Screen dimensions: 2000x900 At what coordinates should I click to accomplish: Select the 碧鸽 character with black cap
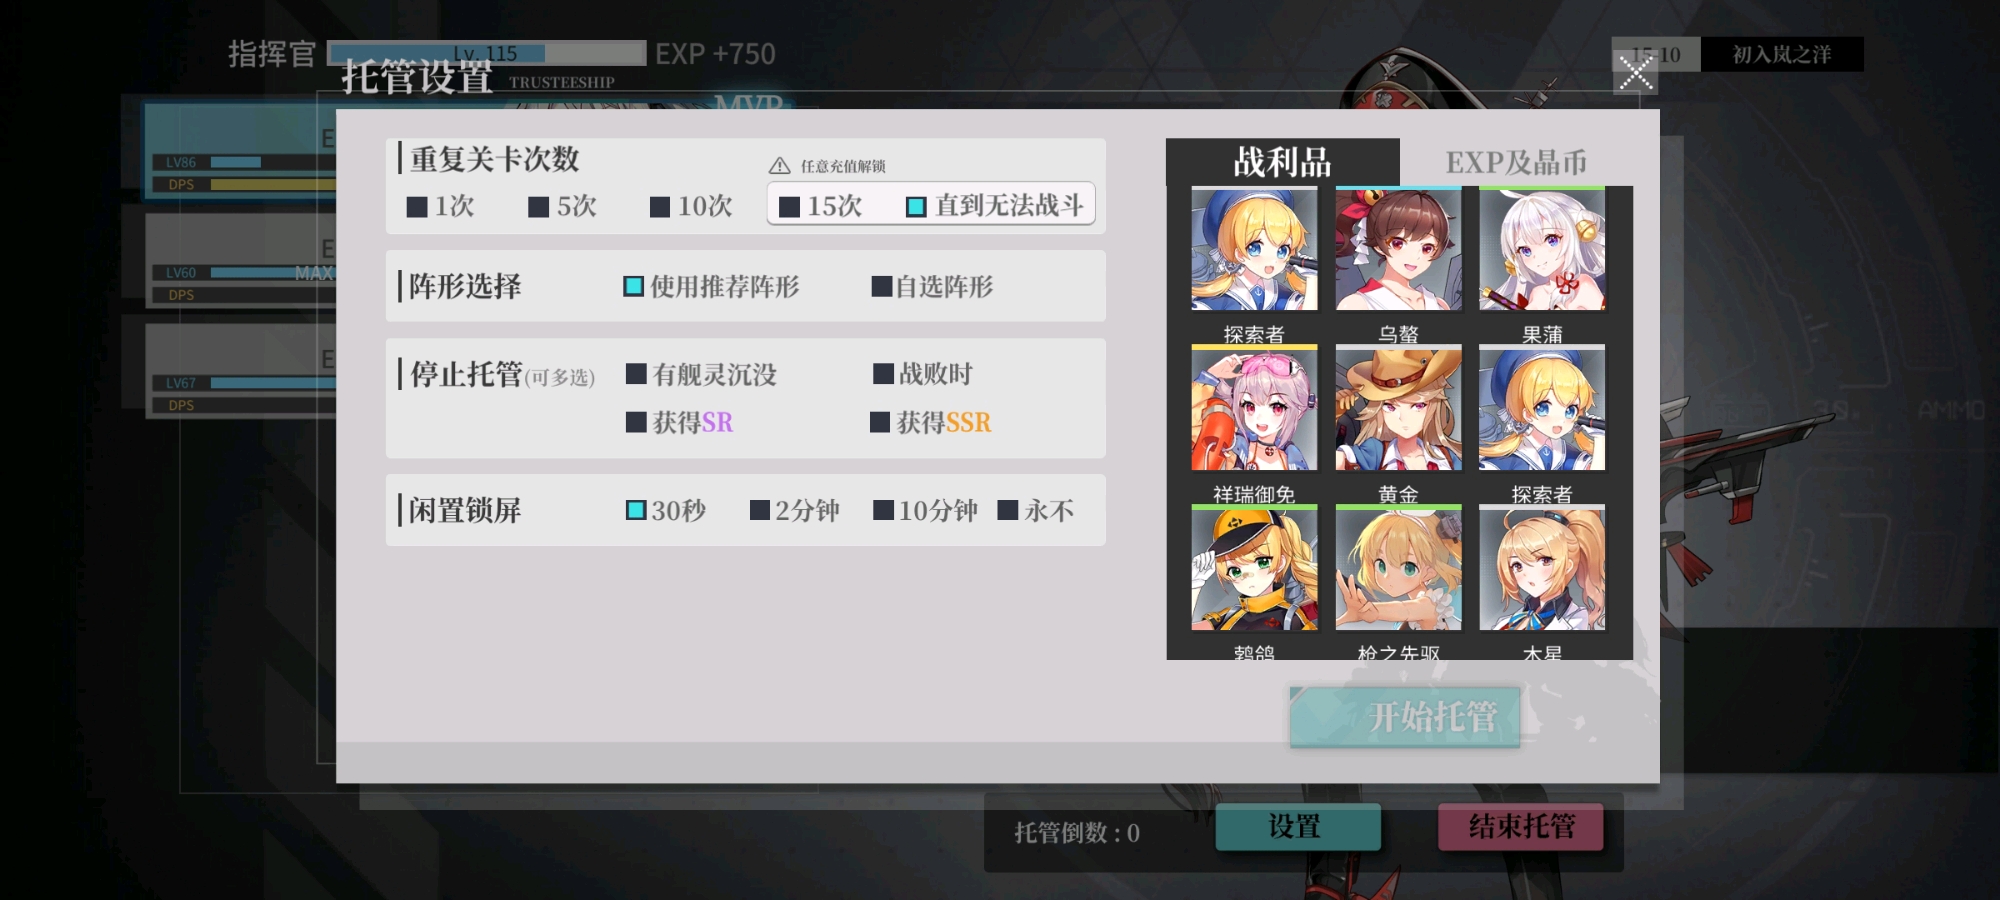(1254, 568)
